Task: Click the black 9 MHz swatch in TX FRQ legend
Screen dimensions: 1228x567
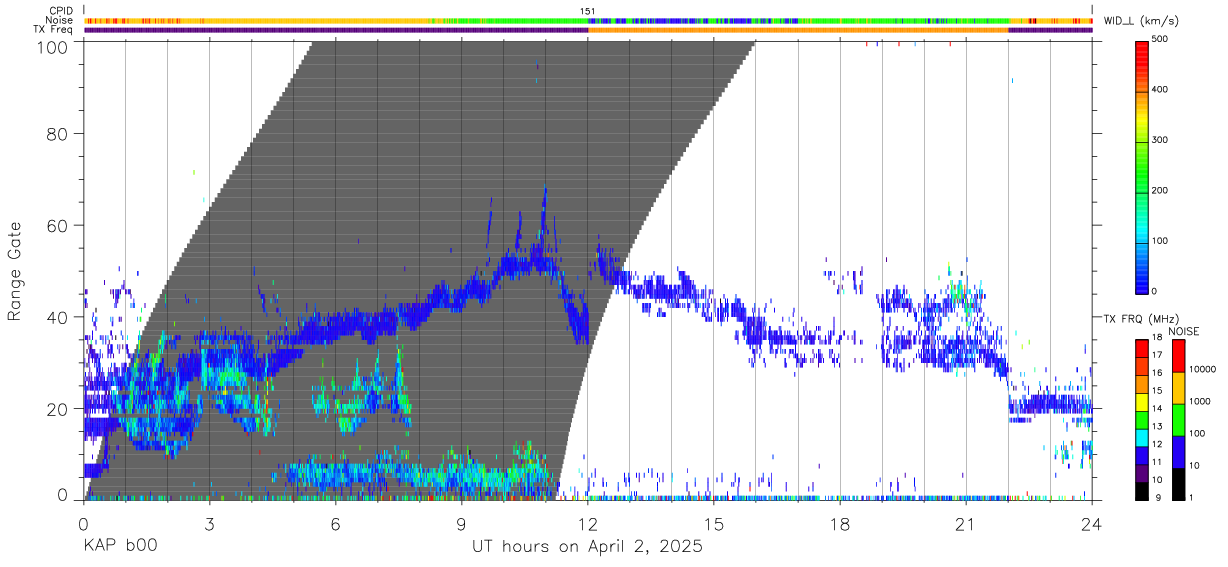Action: 1142,491
